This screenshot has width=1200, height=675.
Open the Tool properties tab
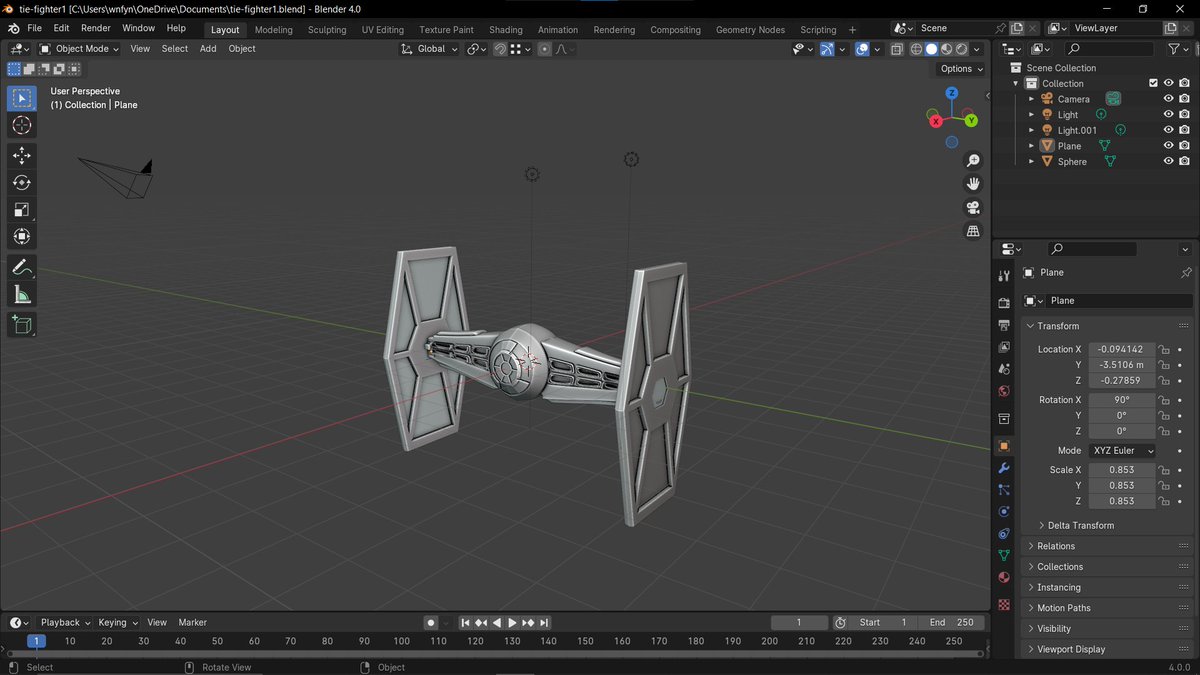1004,276
